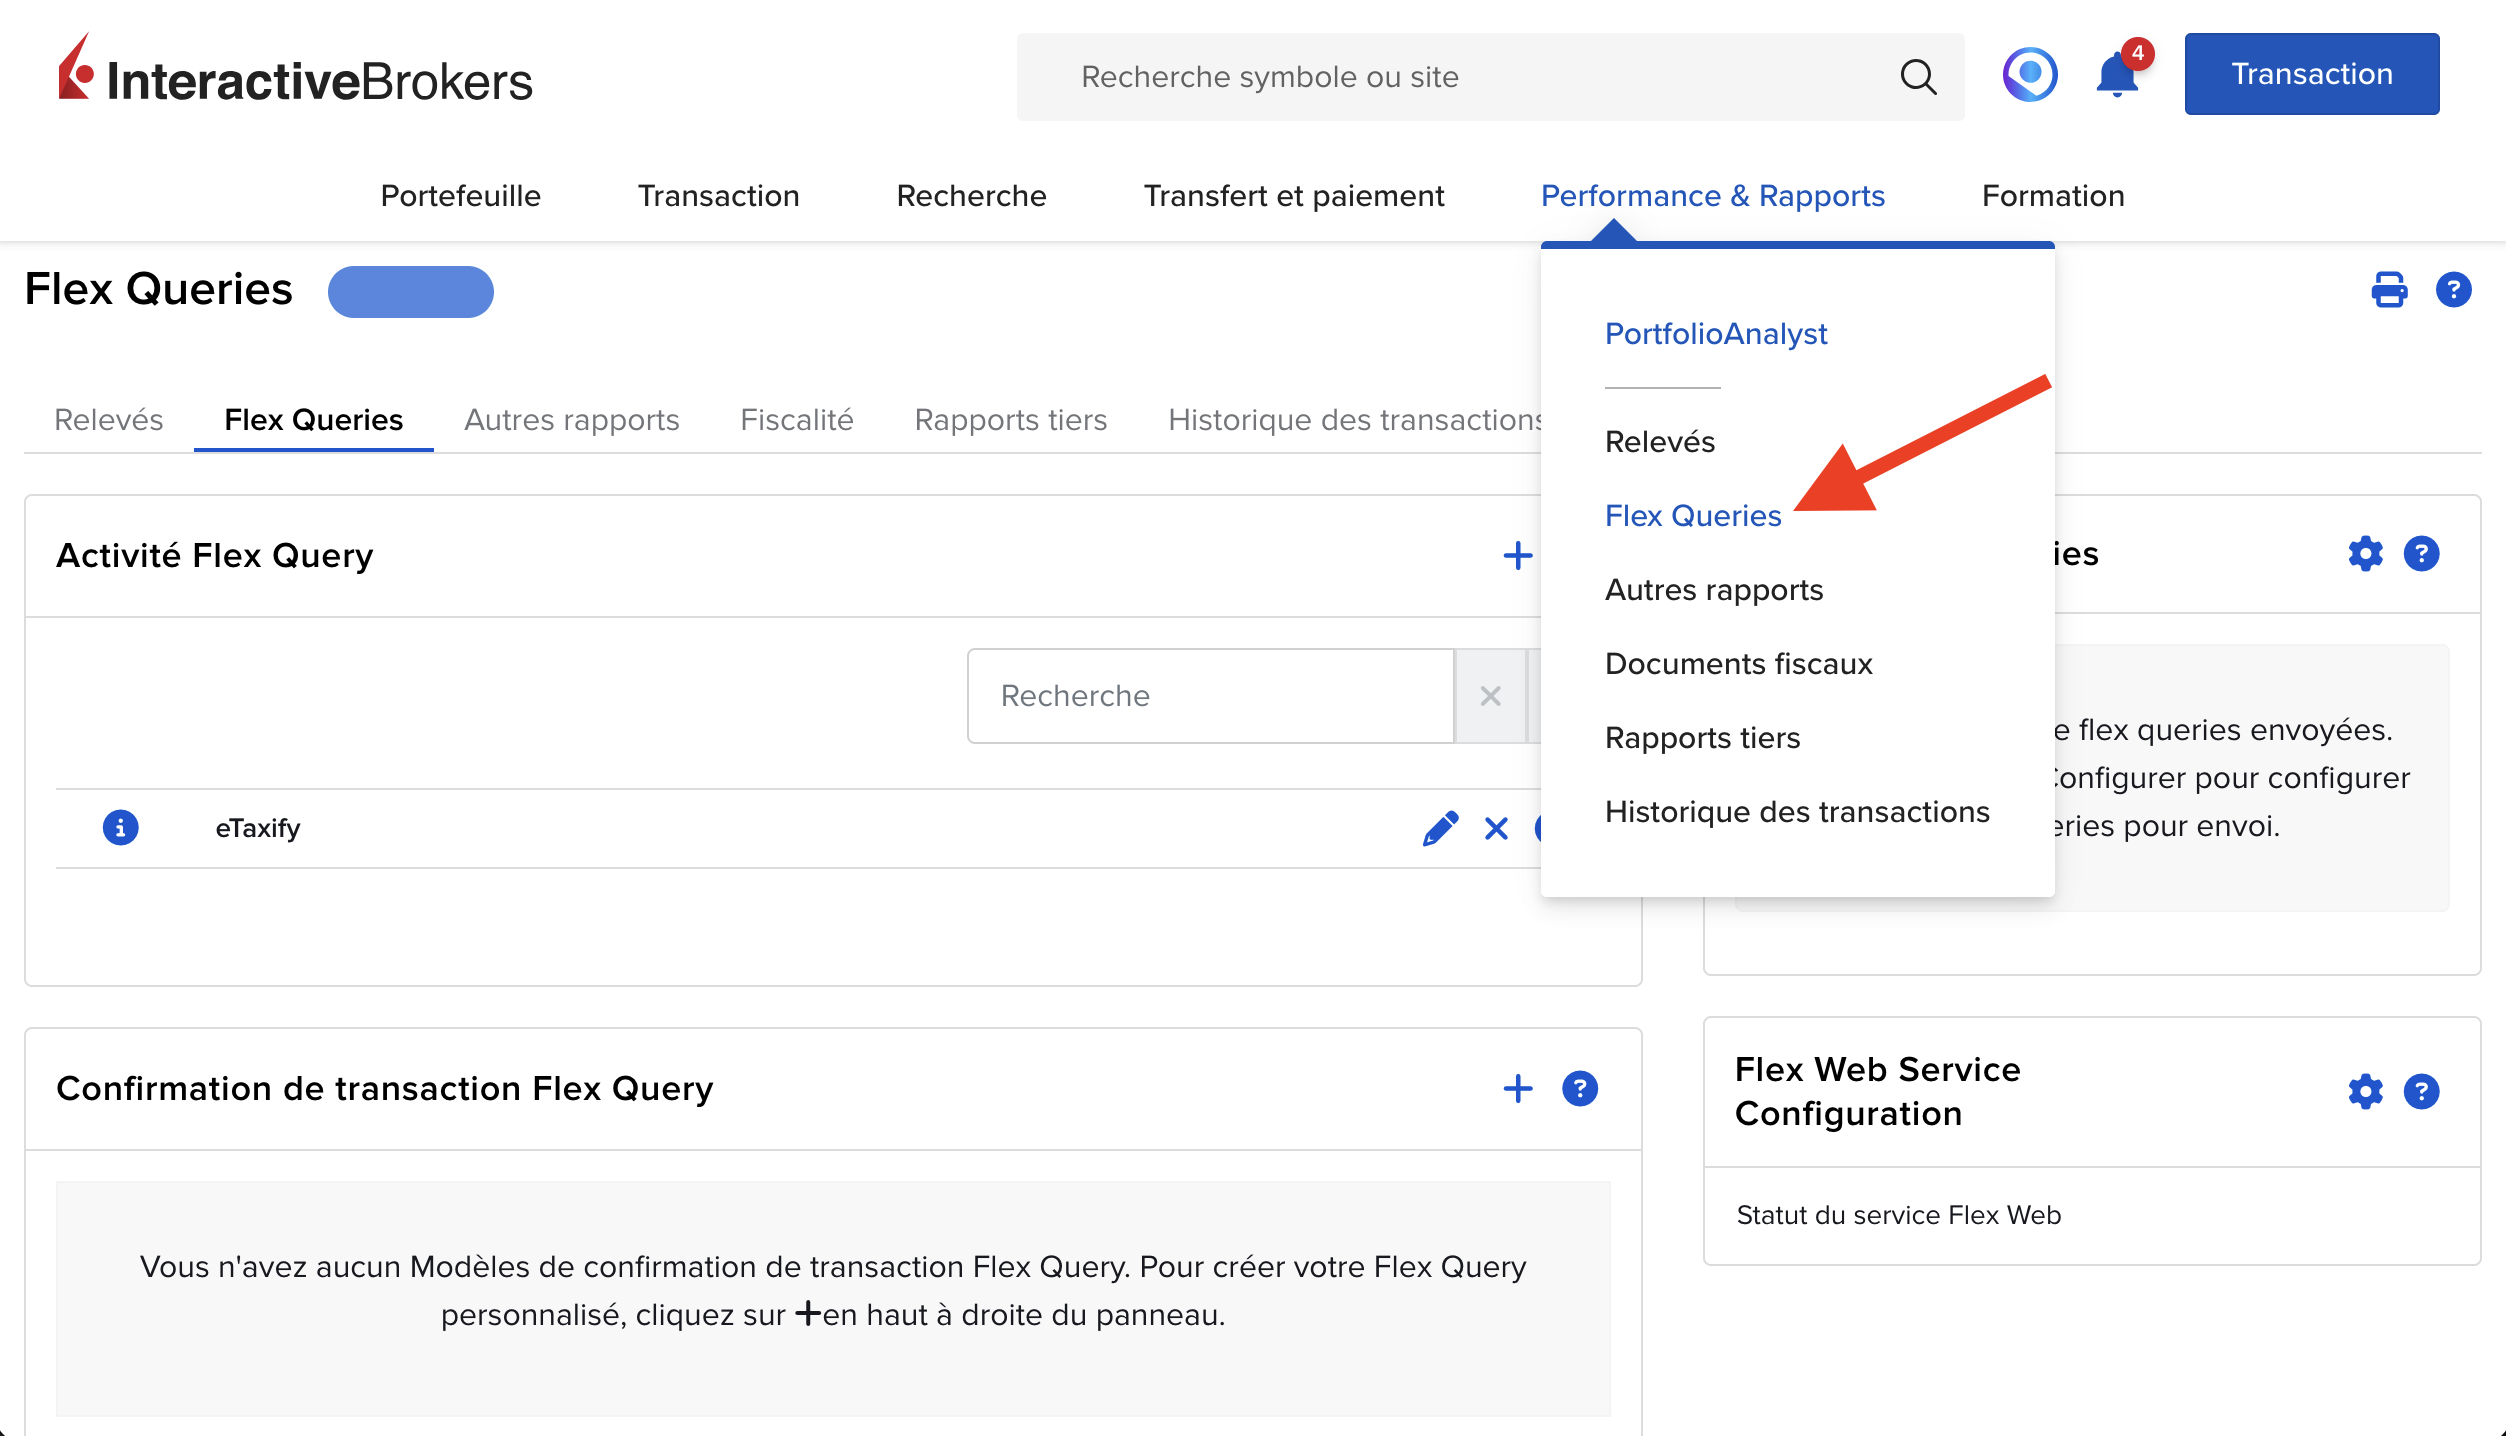Delete the eTaxify query with X icon
The image size is (2506, 1436).
[x=1496, y=828]
